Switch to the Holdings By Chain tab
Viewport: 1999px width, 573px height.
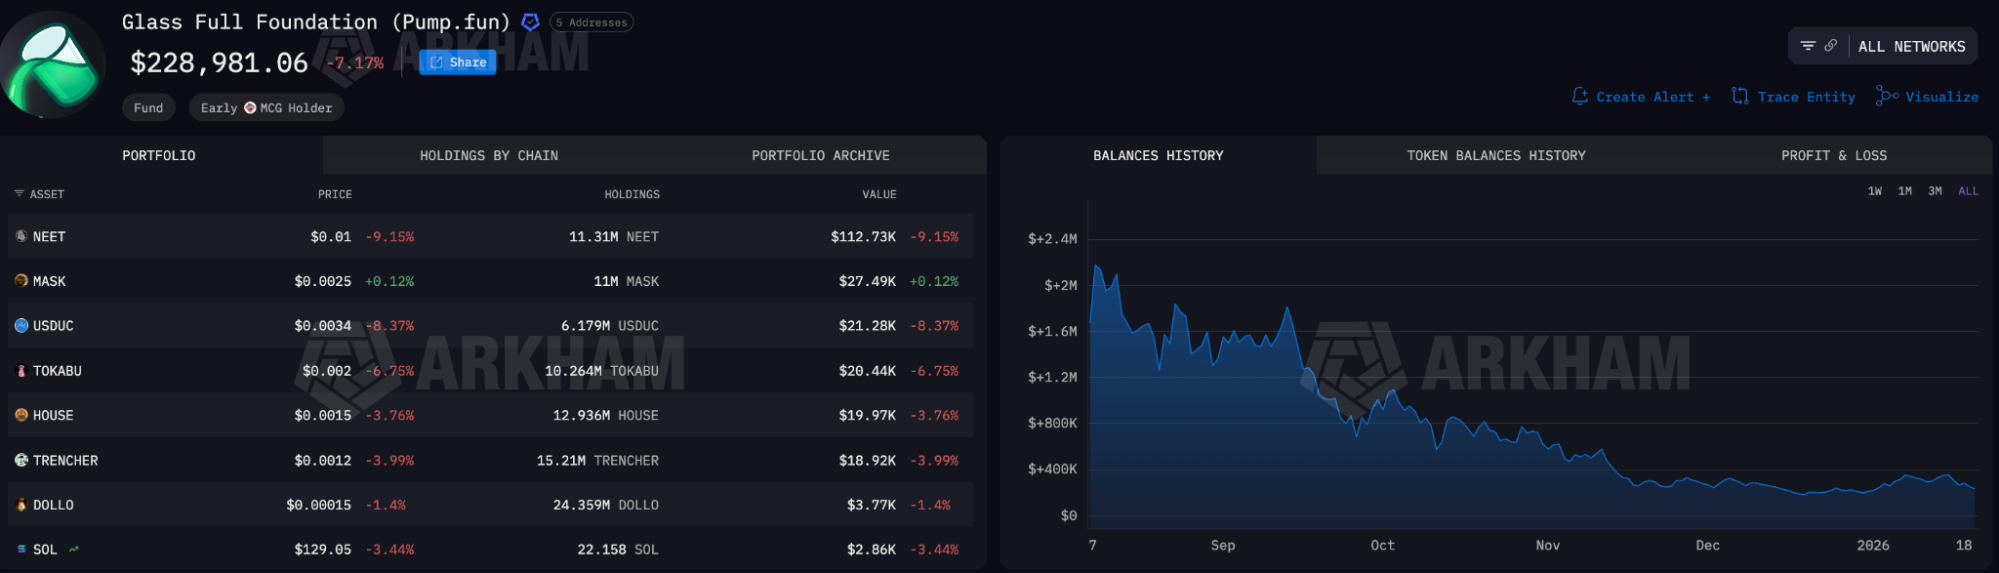click(489, 156)
